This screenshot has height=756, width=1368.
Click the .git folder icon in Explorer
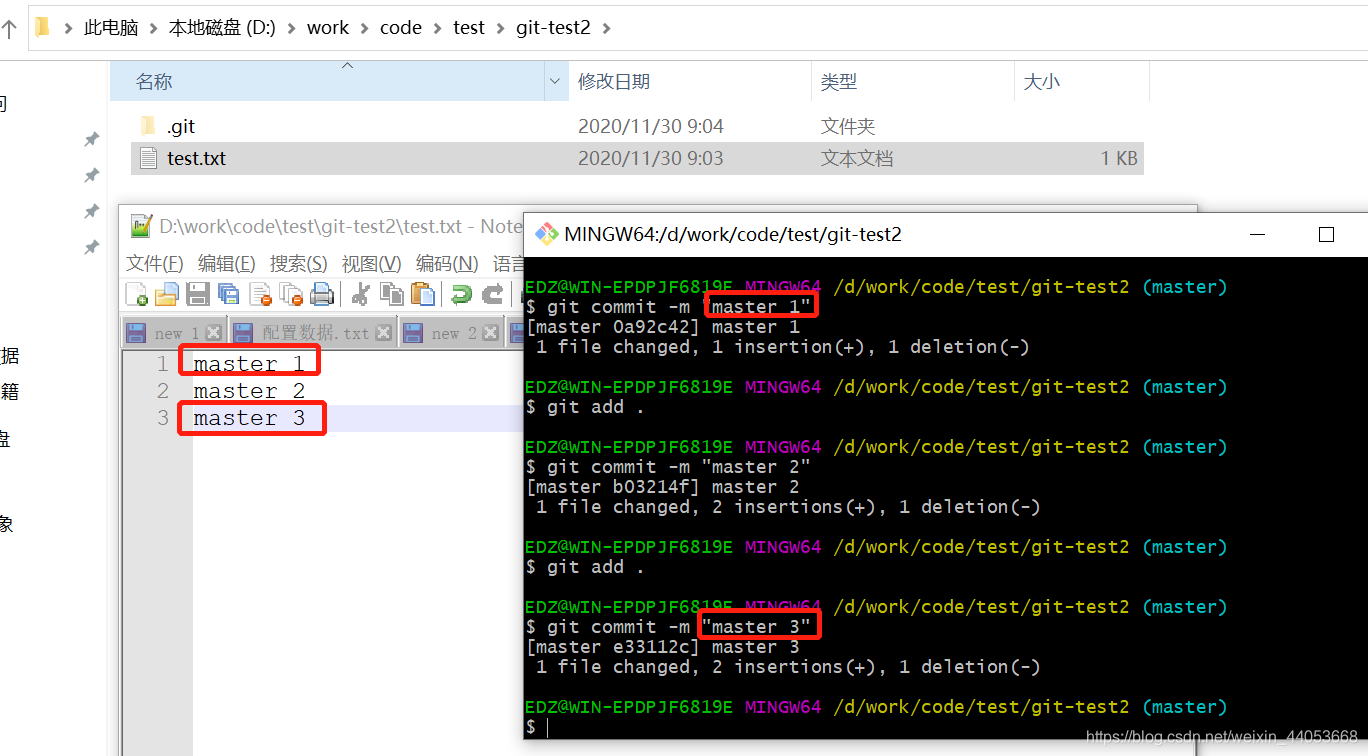(148, 126)
